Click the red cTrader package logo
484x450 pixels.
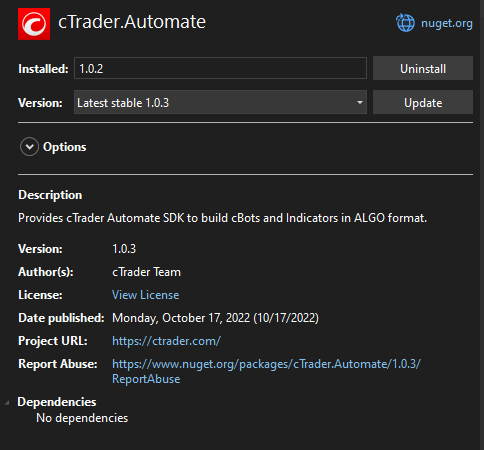pyautogui.click(x=34, y=24)
